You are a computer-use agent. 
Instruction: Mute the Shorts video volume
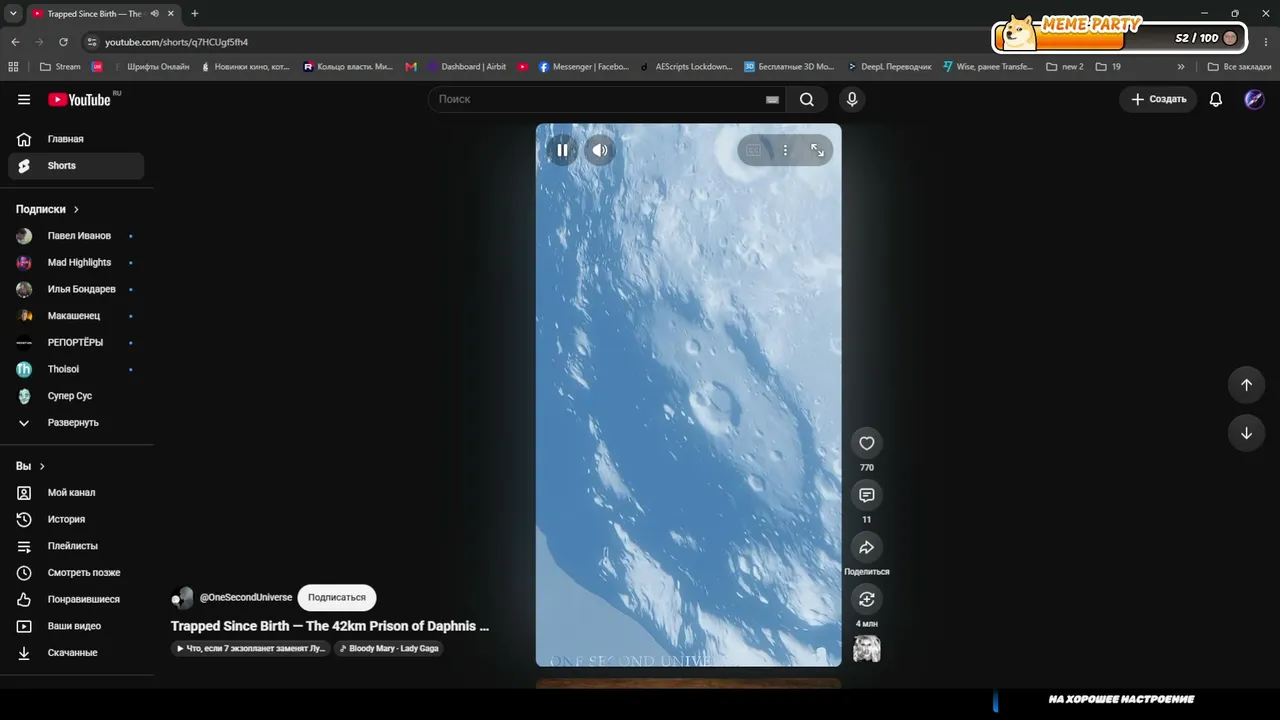pyautogui.click(x=600, y=150)
